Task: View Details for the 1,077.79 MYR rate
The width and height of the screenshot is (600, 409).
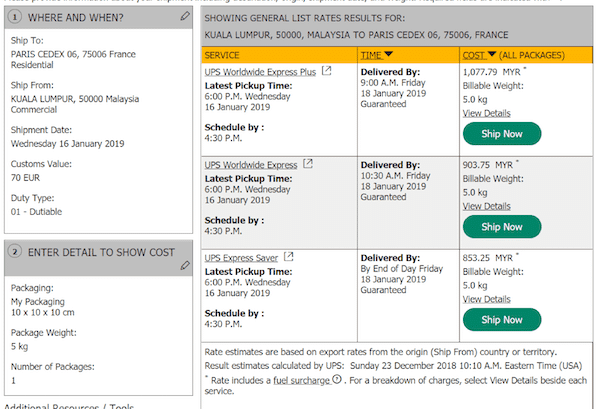Action: (x=486, y=113)
